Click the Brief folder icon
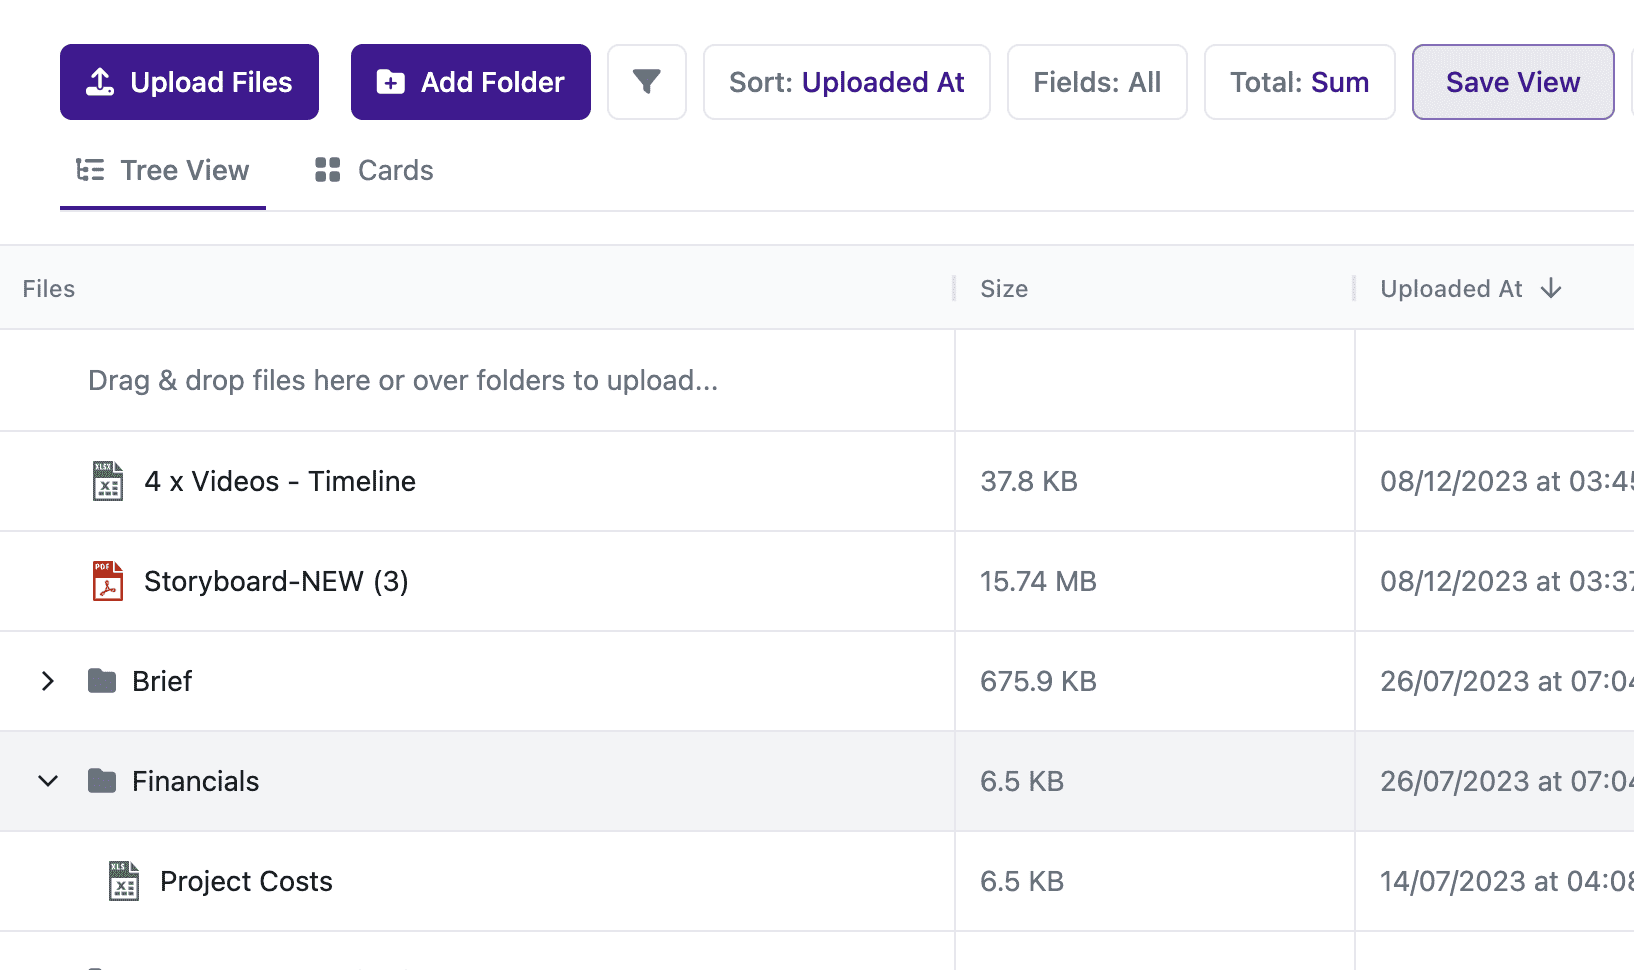 [x=102, y=681]
